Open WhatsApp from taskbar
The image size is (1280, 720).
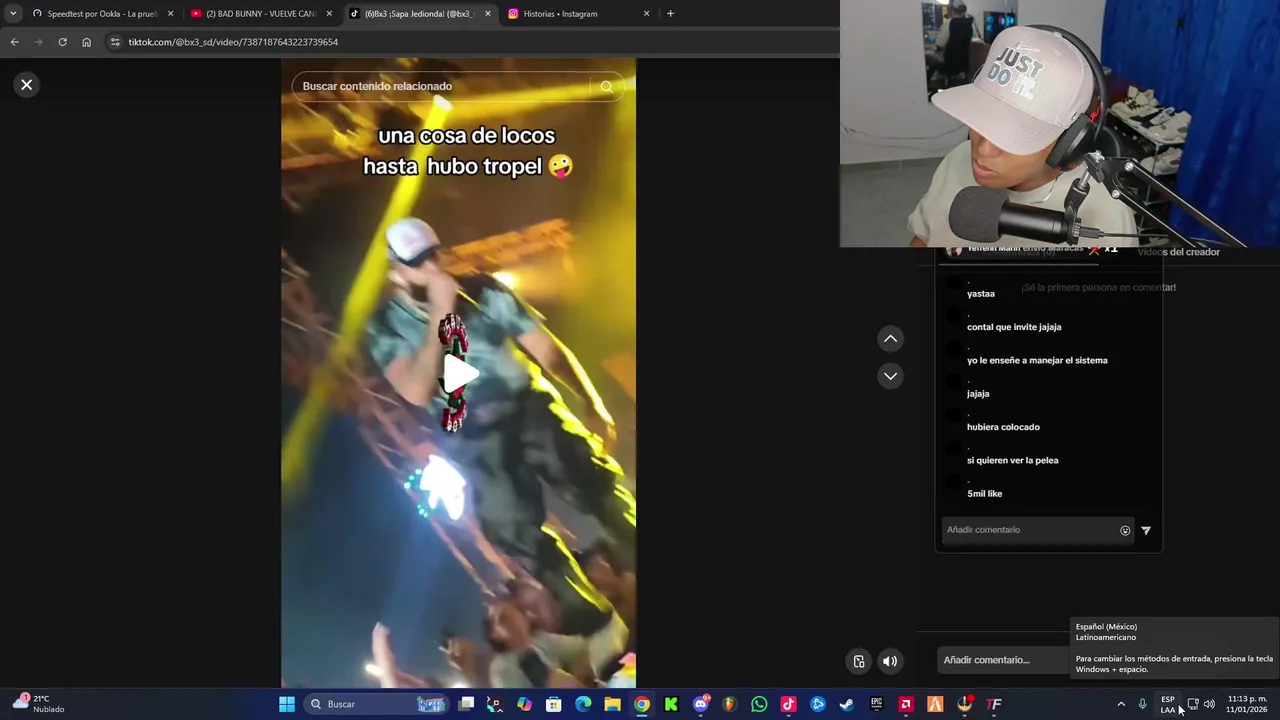point(759,704)
